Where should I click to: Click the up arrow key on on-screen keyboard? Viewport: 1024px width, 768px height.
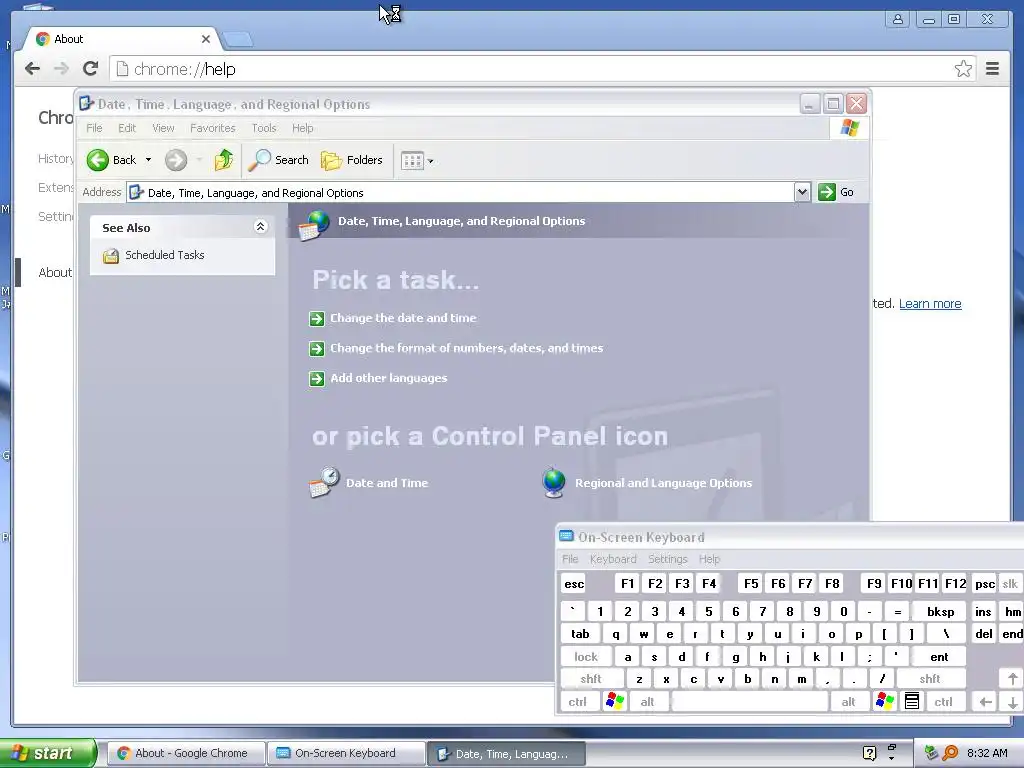(x=1012, y=679)
